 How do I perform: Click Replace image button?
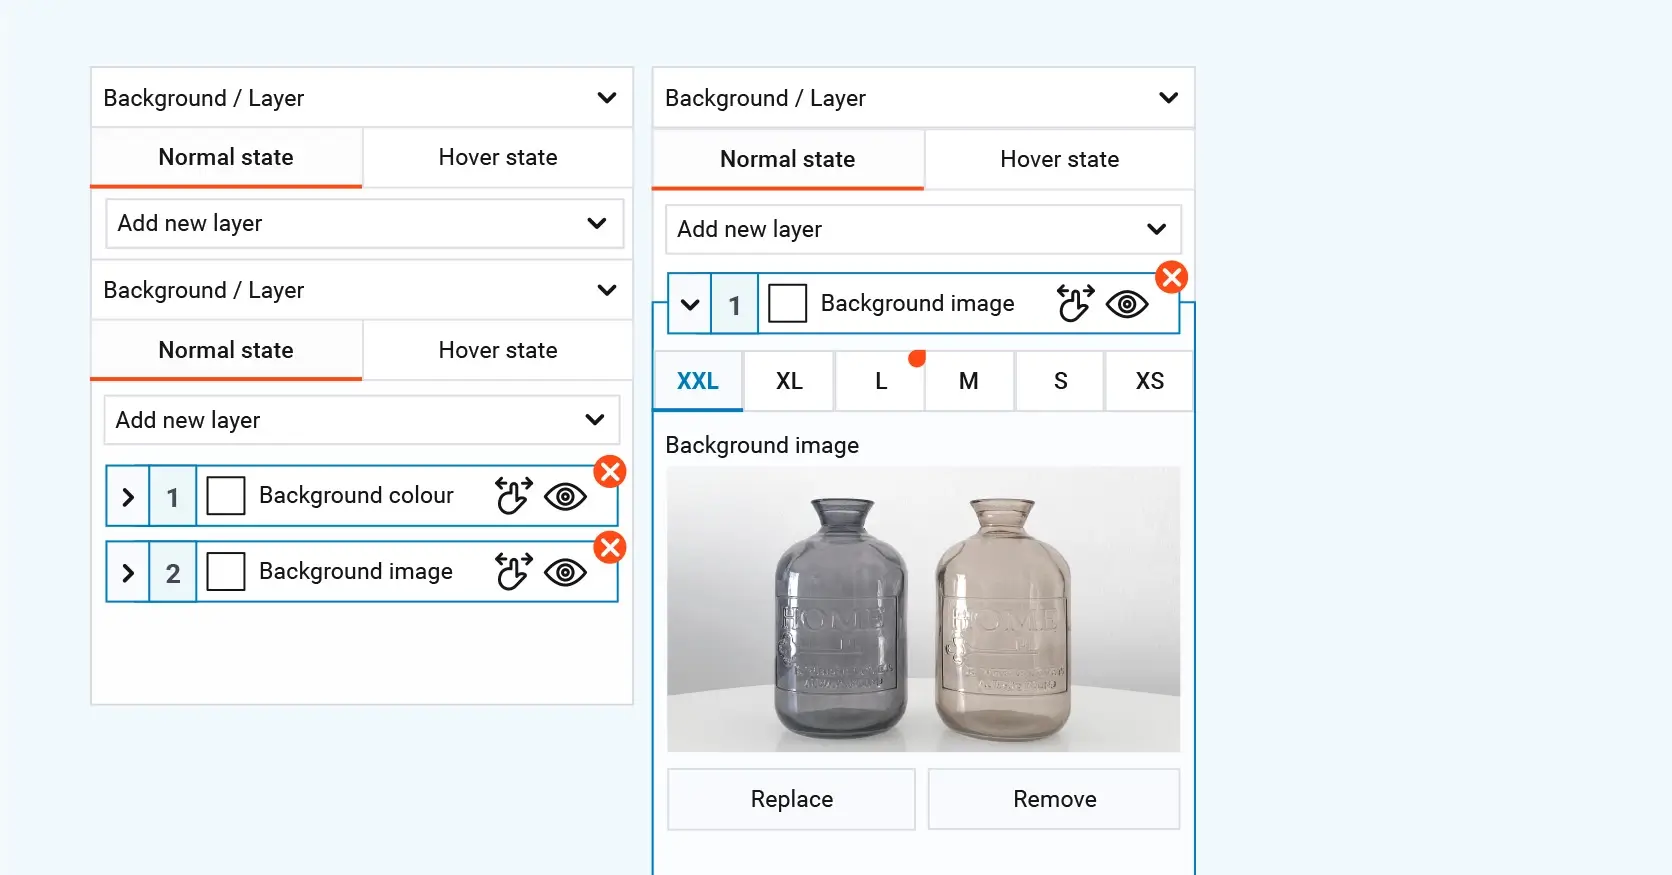pyautogui.click(x=792, y=799)
